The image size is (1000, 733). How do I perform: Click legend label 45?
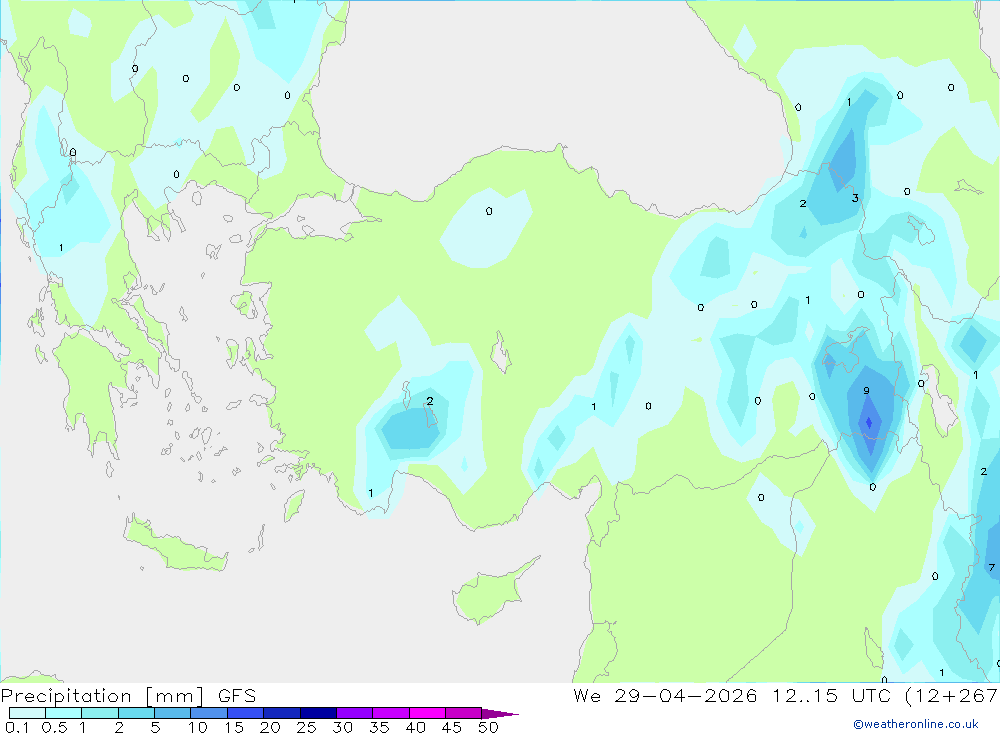(452, 727)
